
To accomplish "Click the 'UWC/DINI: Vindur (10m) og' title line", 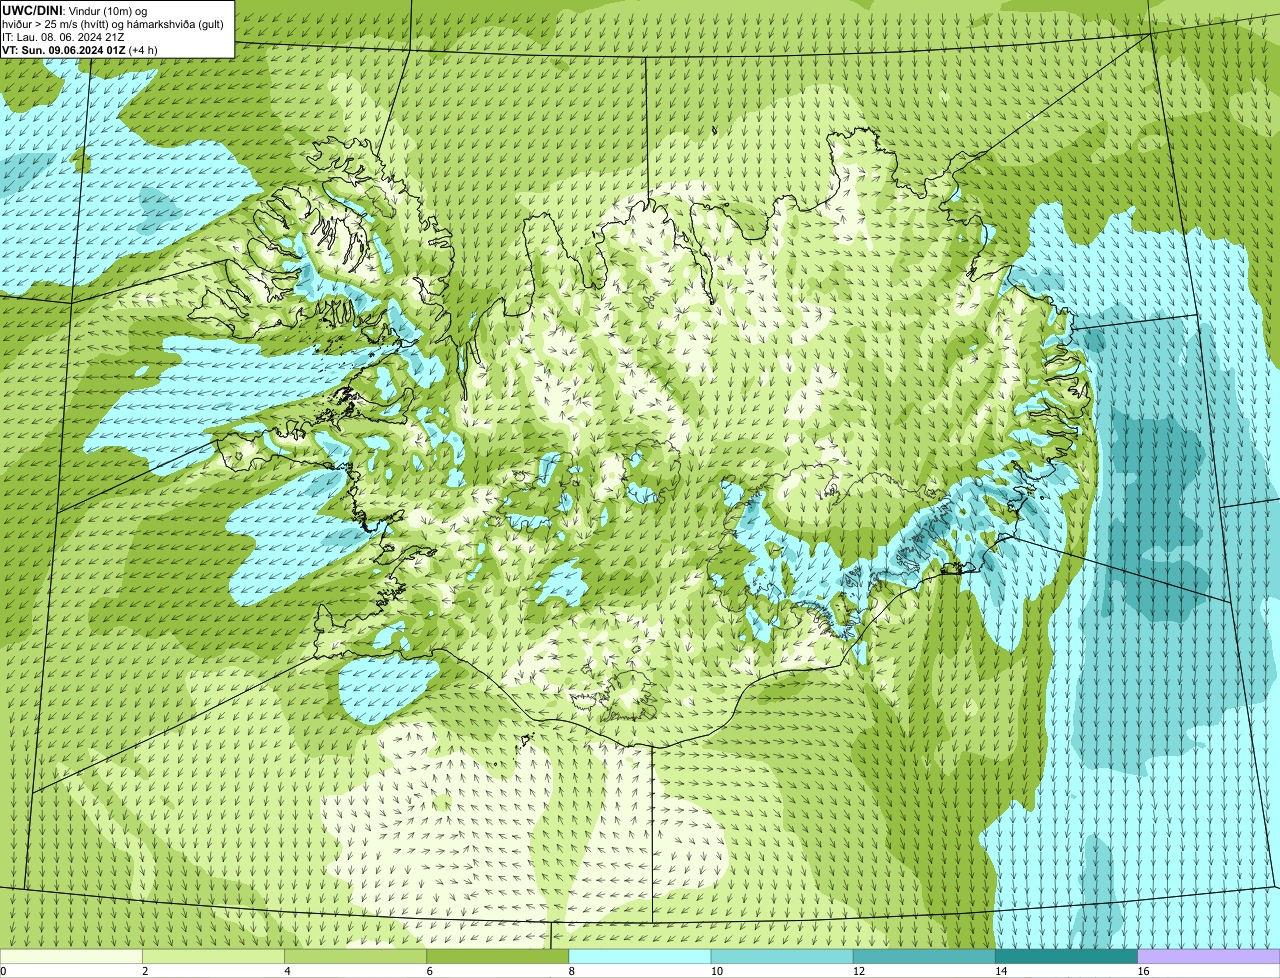I will pyautogui.click(x=75, y=10).
